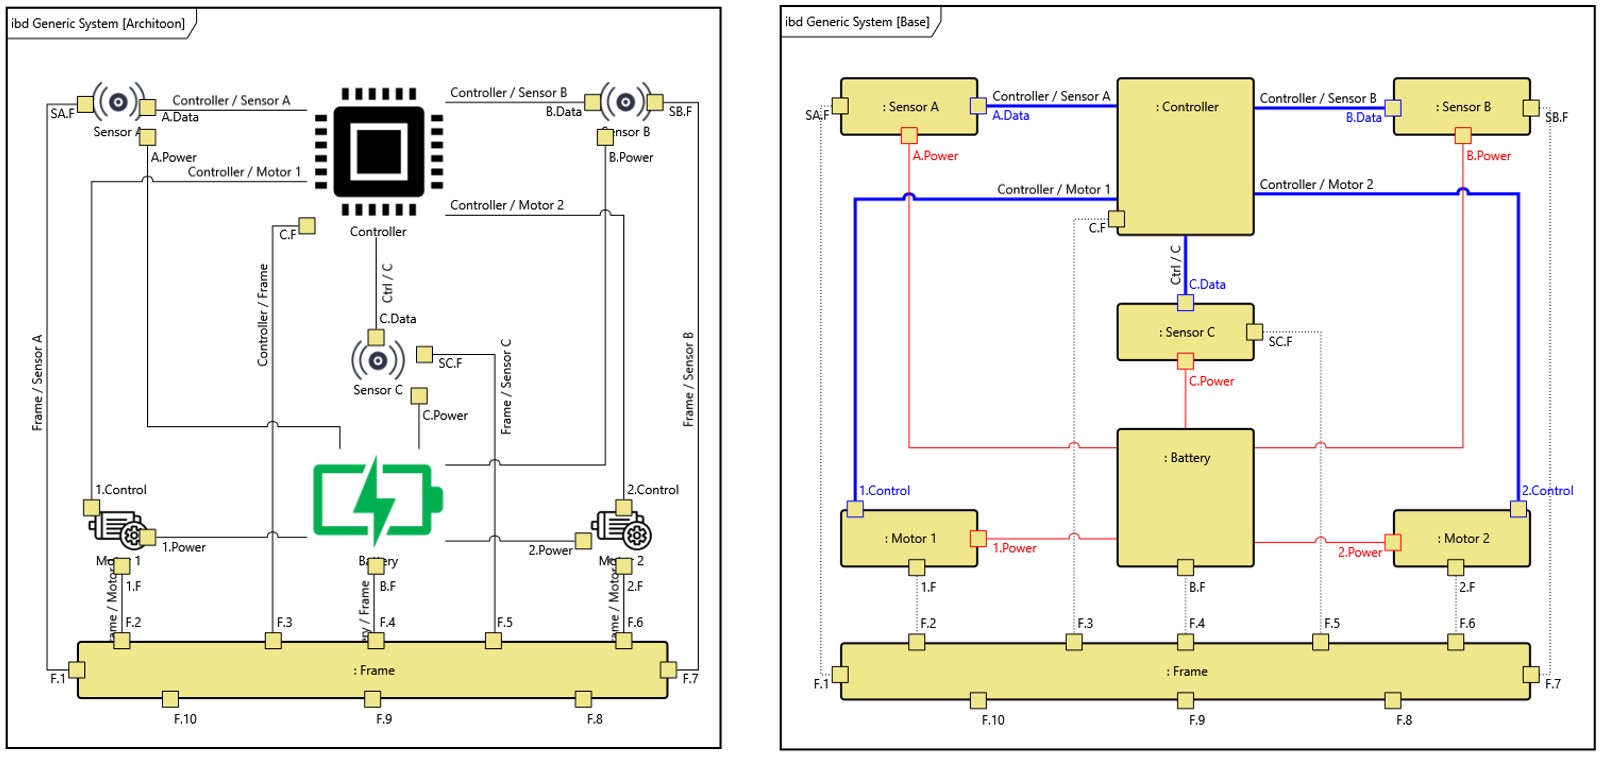Select the Motor 1 icon in Architoon diagram

(118, 530)
